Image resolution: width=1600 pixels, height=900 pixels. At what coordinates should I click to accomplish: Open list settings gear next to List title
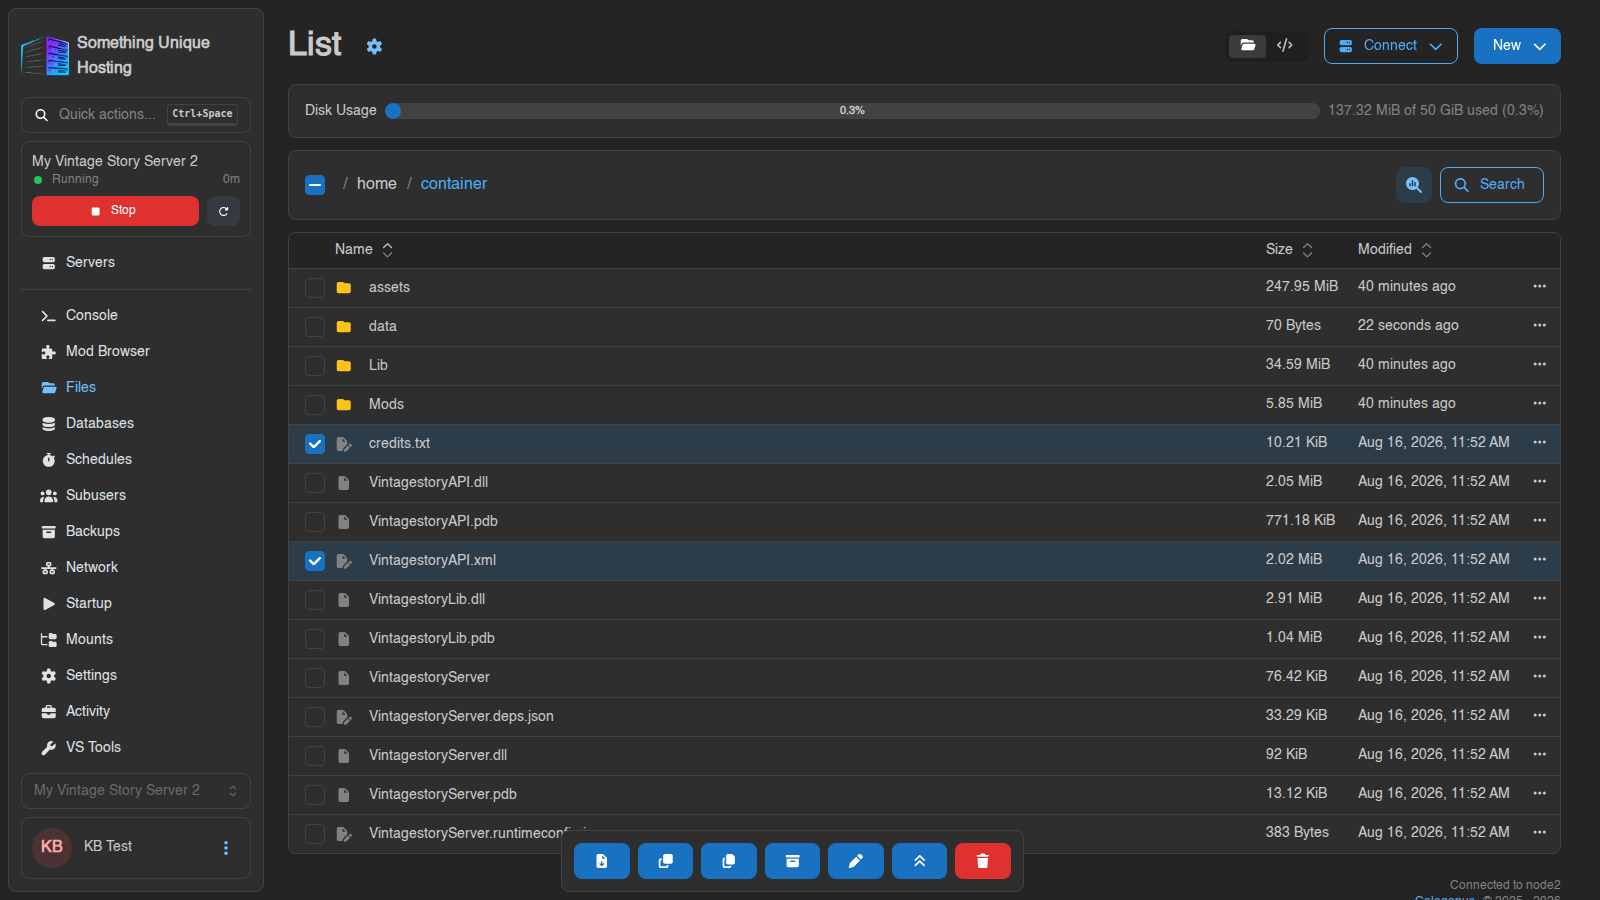(374, 46)
